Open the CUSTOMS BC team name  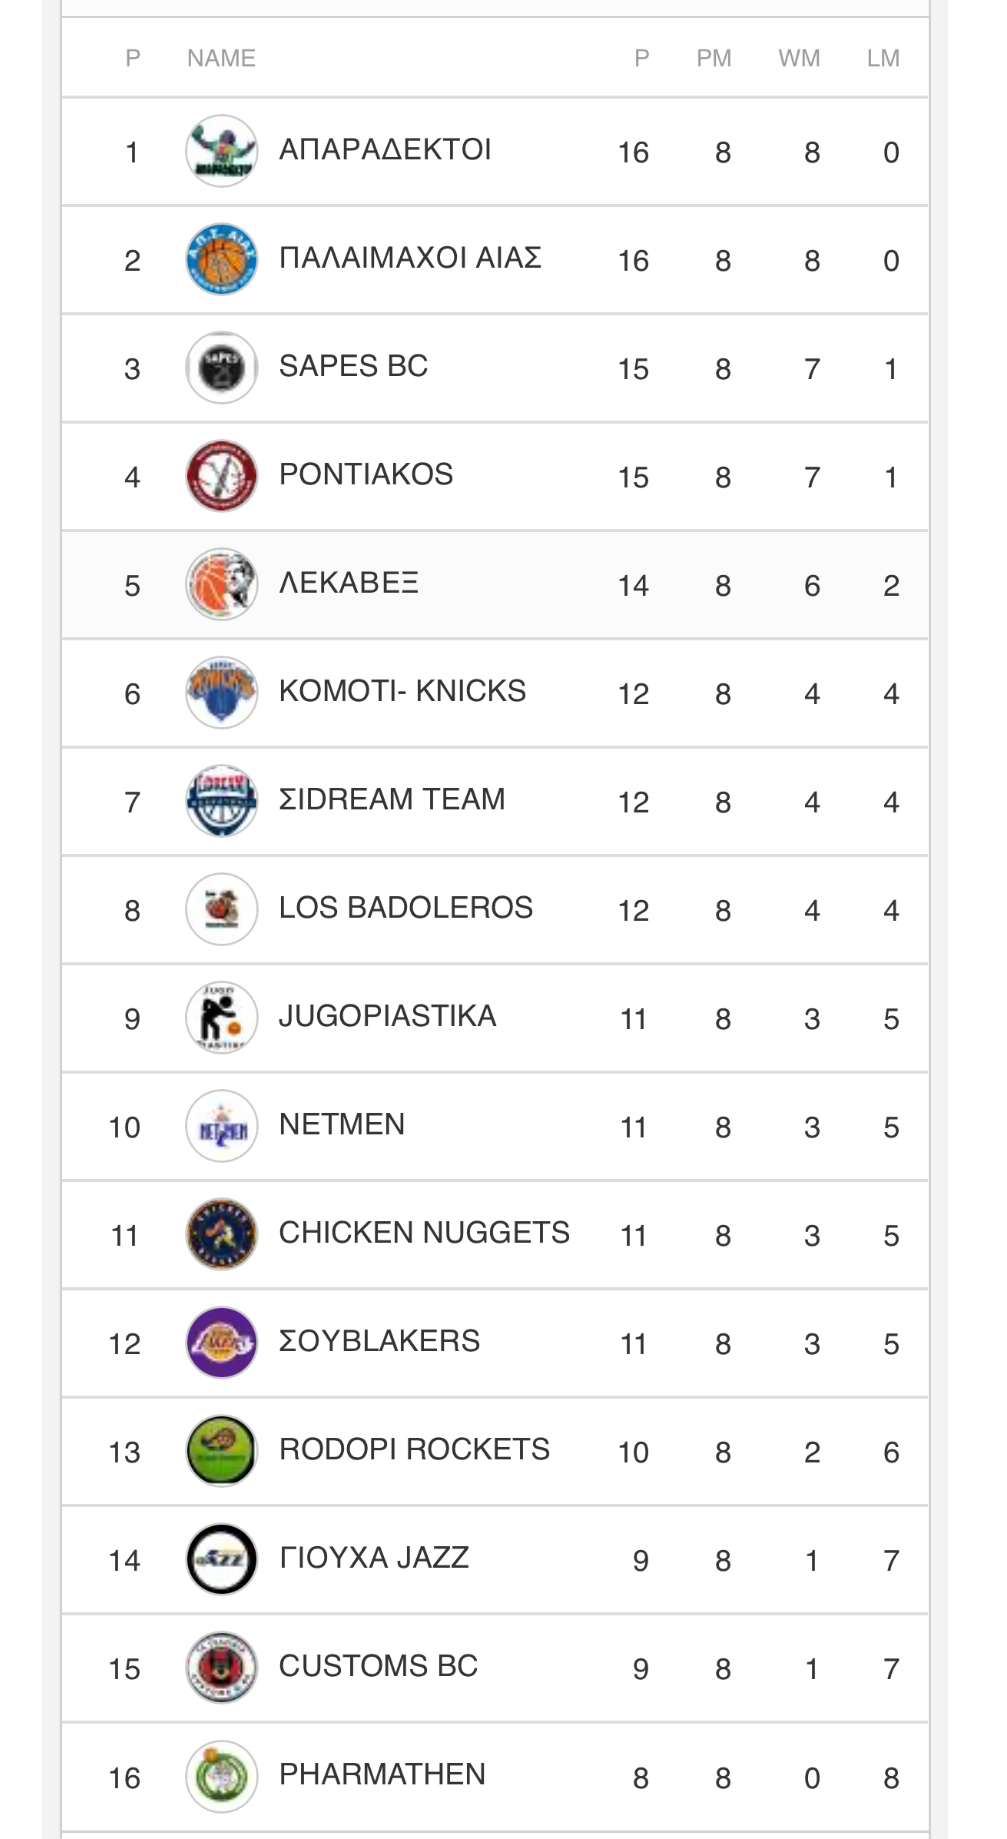coord(378,1666)
